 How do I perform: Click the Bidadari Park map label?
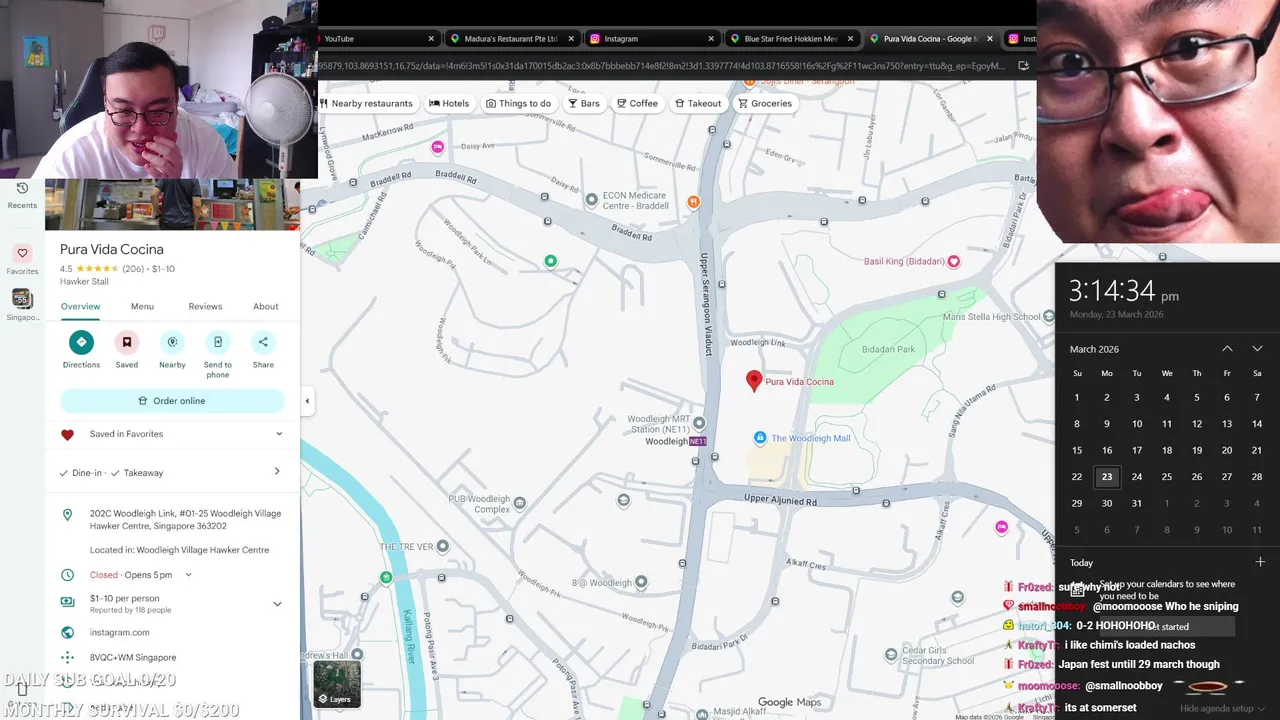(889, 350)
